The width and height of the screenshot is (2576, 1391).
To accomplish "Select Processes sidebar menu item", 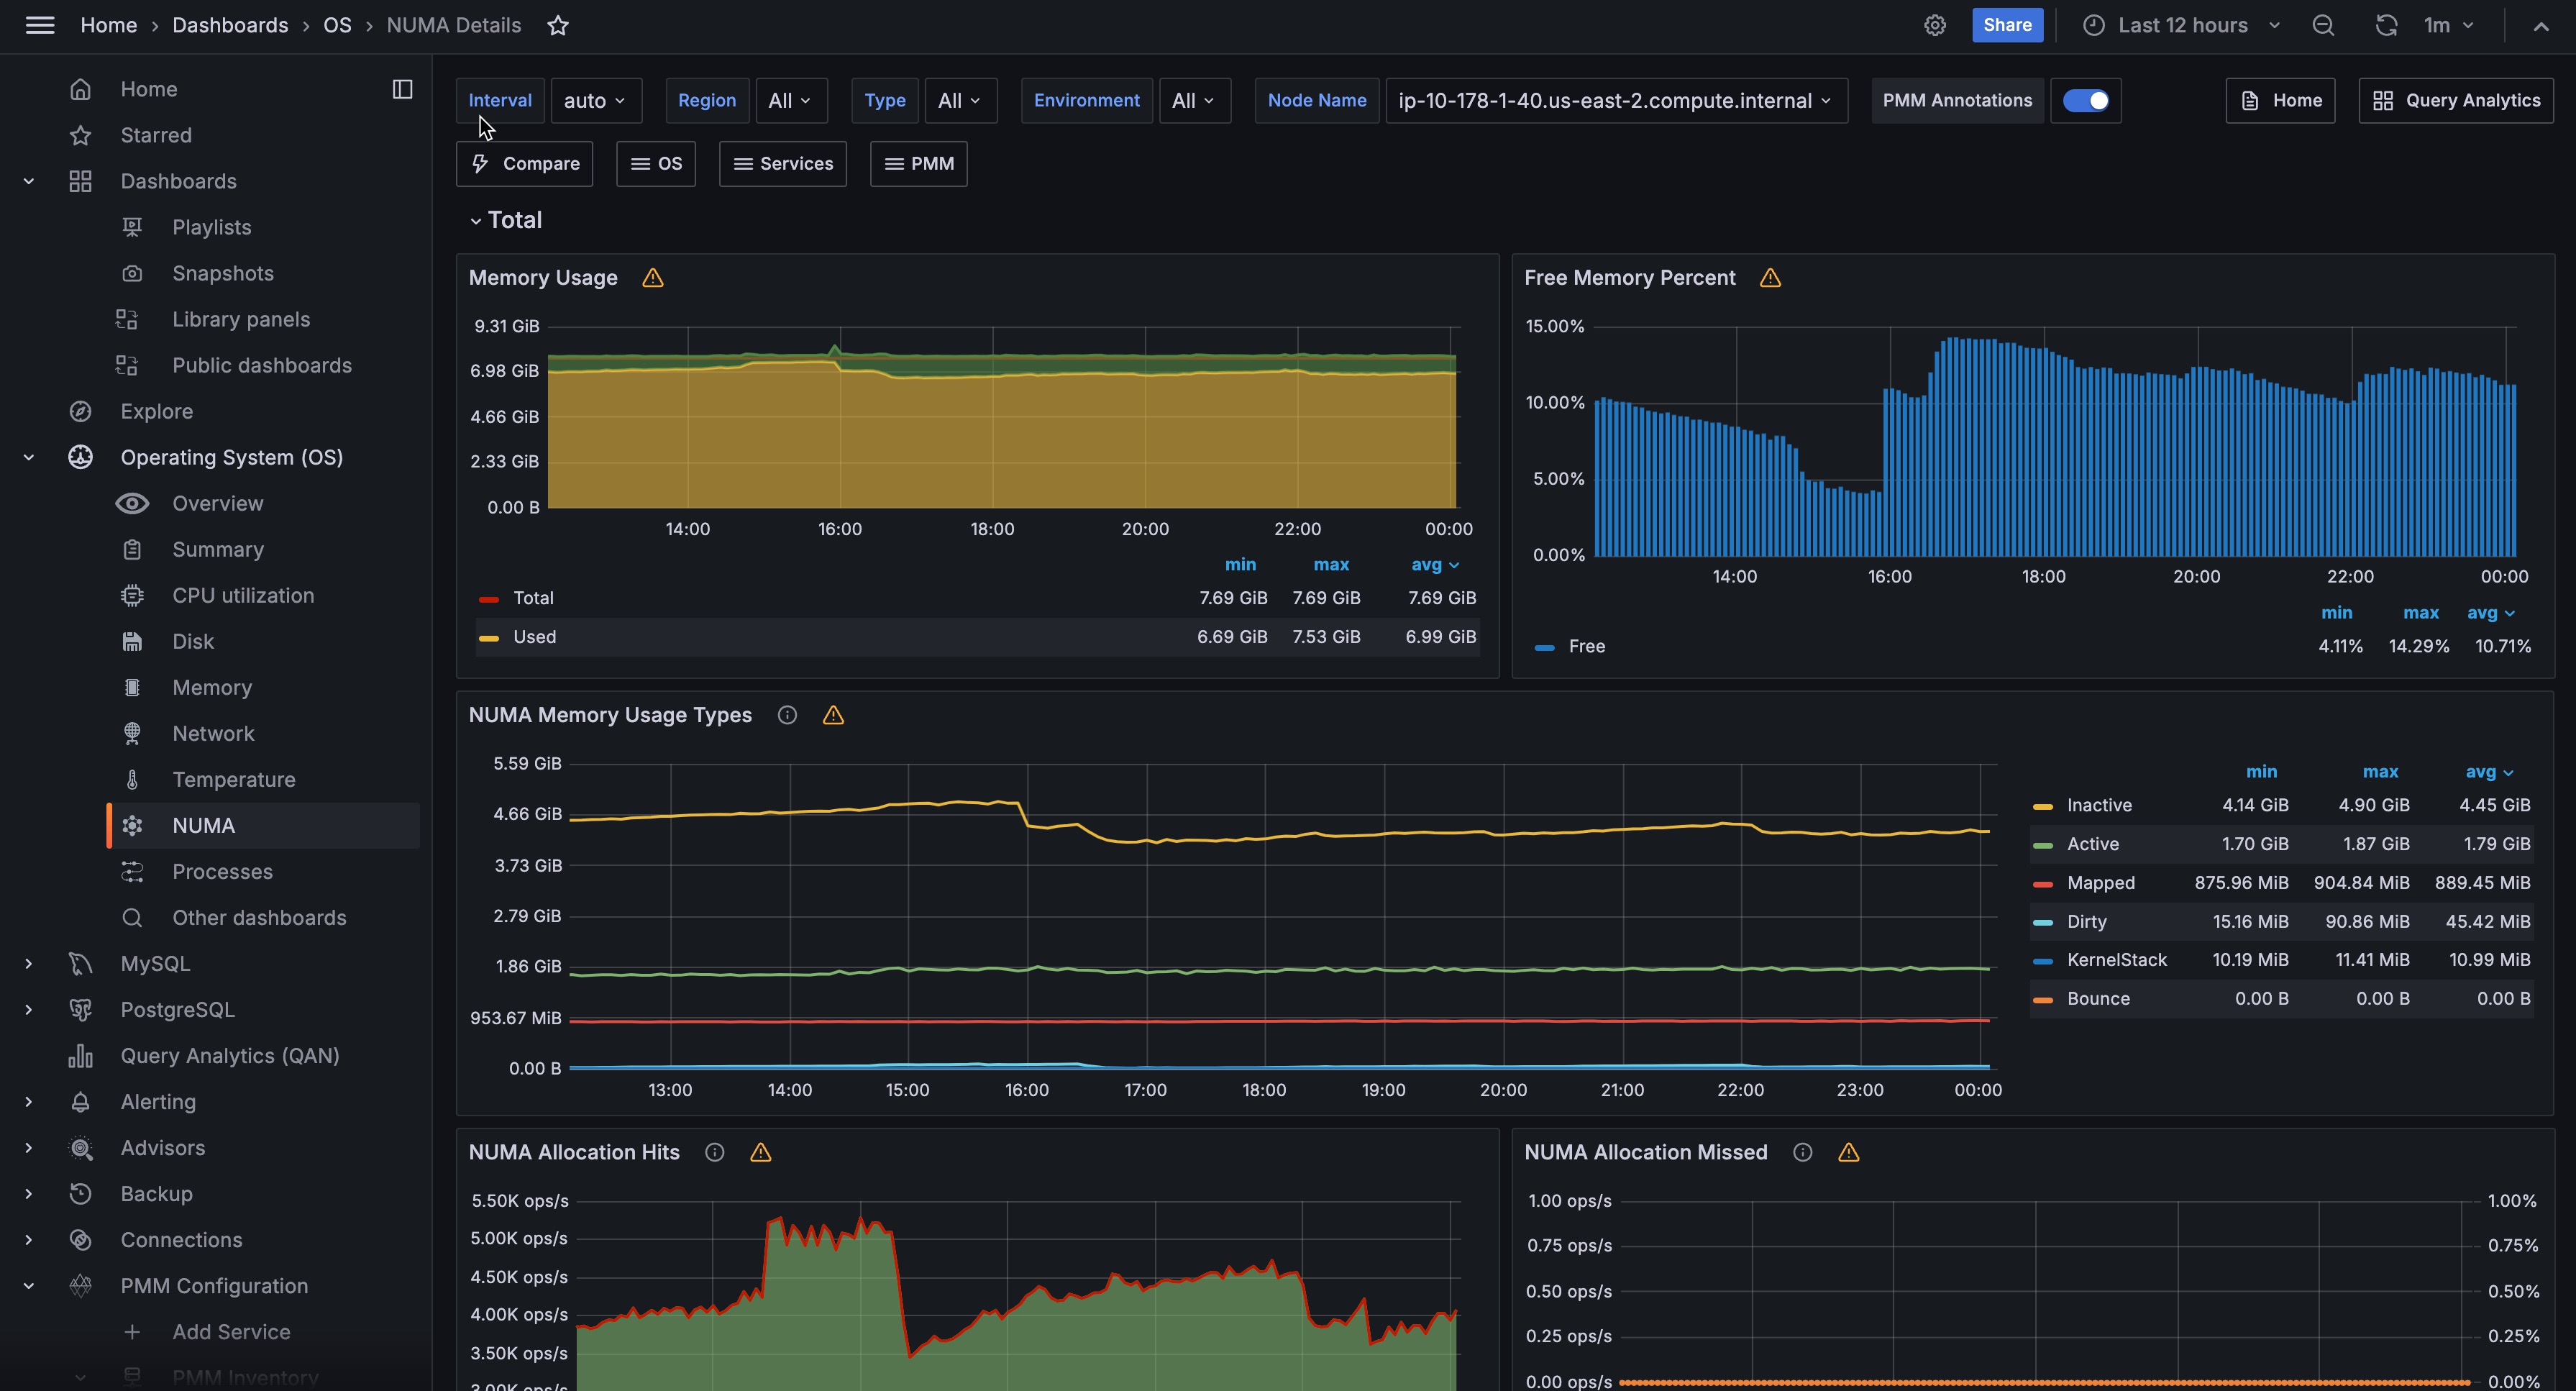I will click(222, 871).
